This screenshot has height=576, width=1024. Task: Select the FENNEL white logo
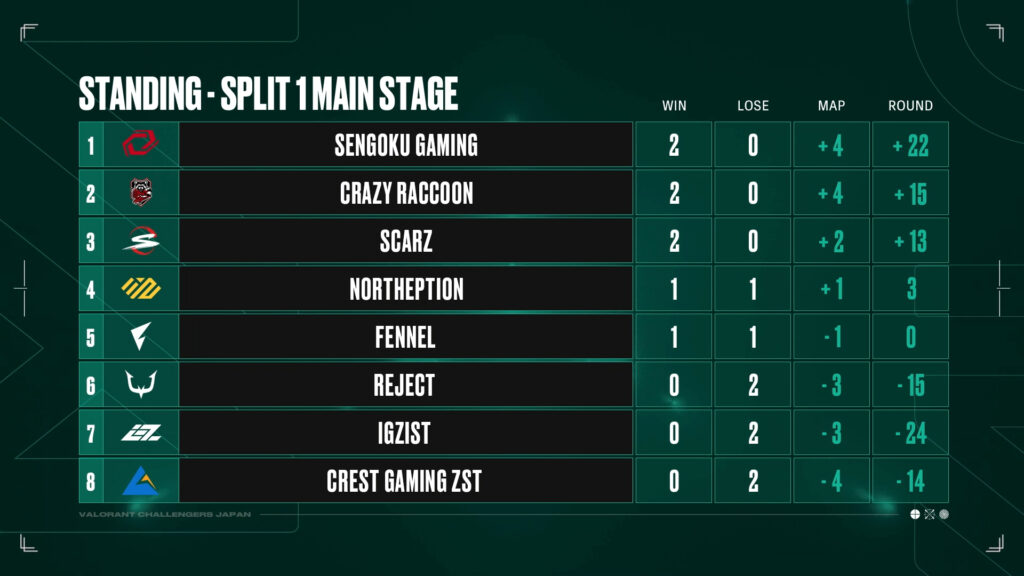(140, 336)
